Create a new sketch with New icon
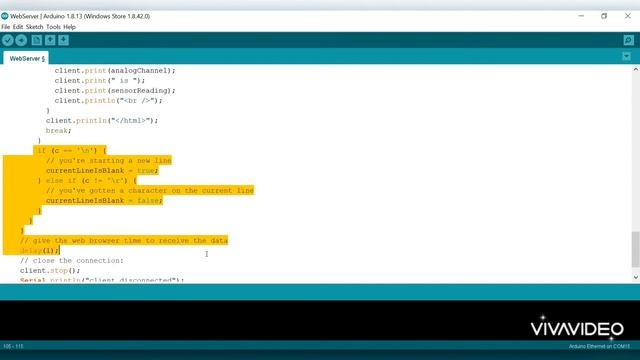Screen dimensions: 640x360 click(37, 40)
